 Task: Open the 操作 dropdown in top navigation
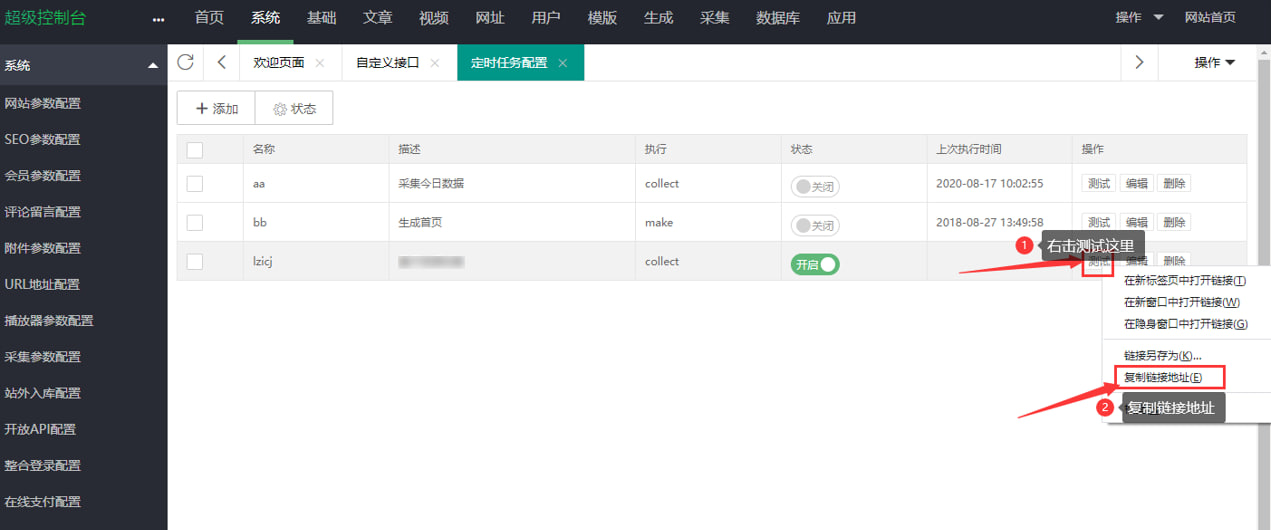[1139, 18]
